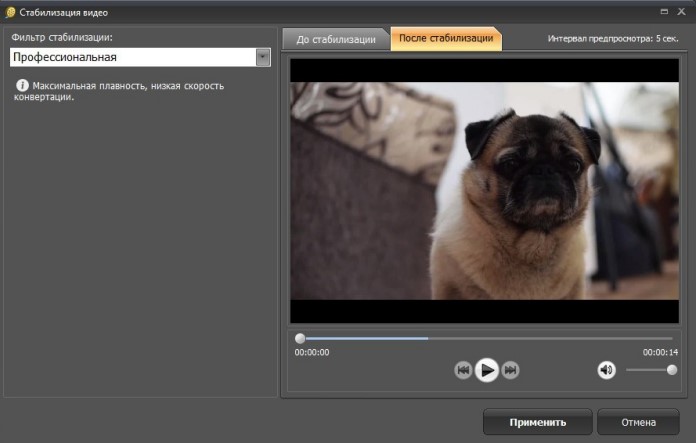Click the 00:00:14 total duration label

click(660, 352)
